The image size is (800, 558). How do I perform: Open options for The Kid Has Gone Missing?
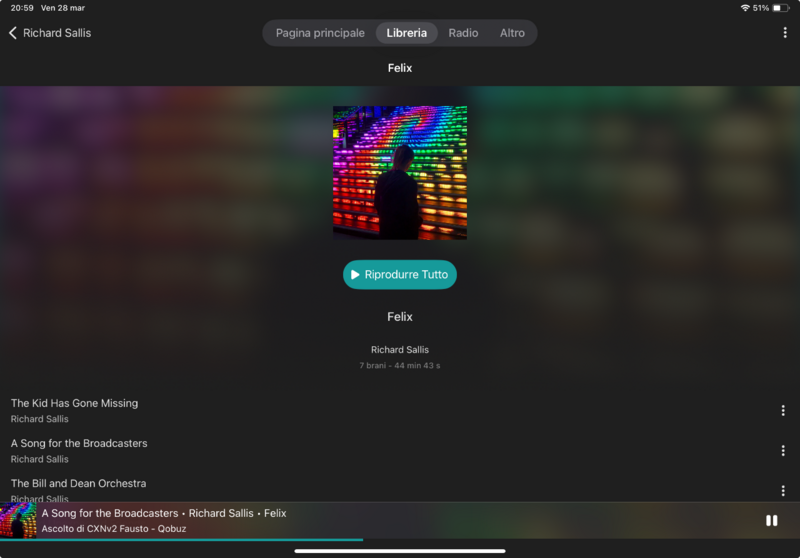[783, 411]
